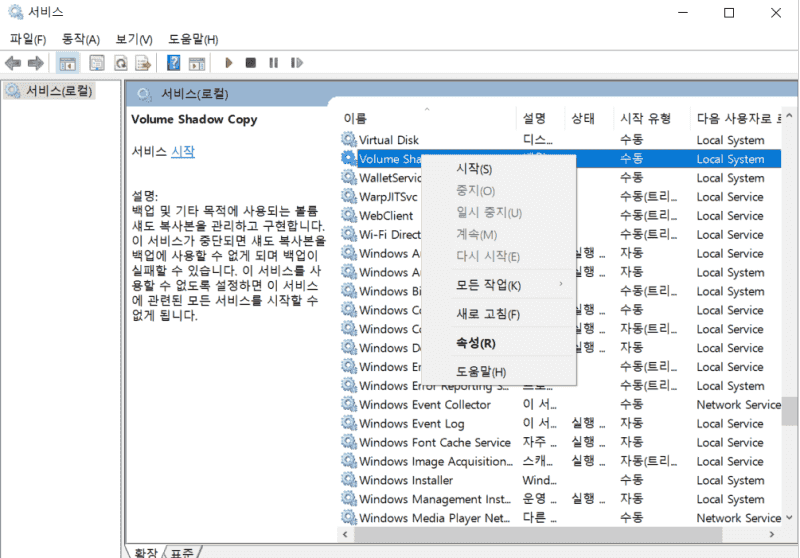The width and height of the screenshot is (800, 558).
Task: Click gear icon beside Windows Event Collector
Action: [x=349, y=404]
